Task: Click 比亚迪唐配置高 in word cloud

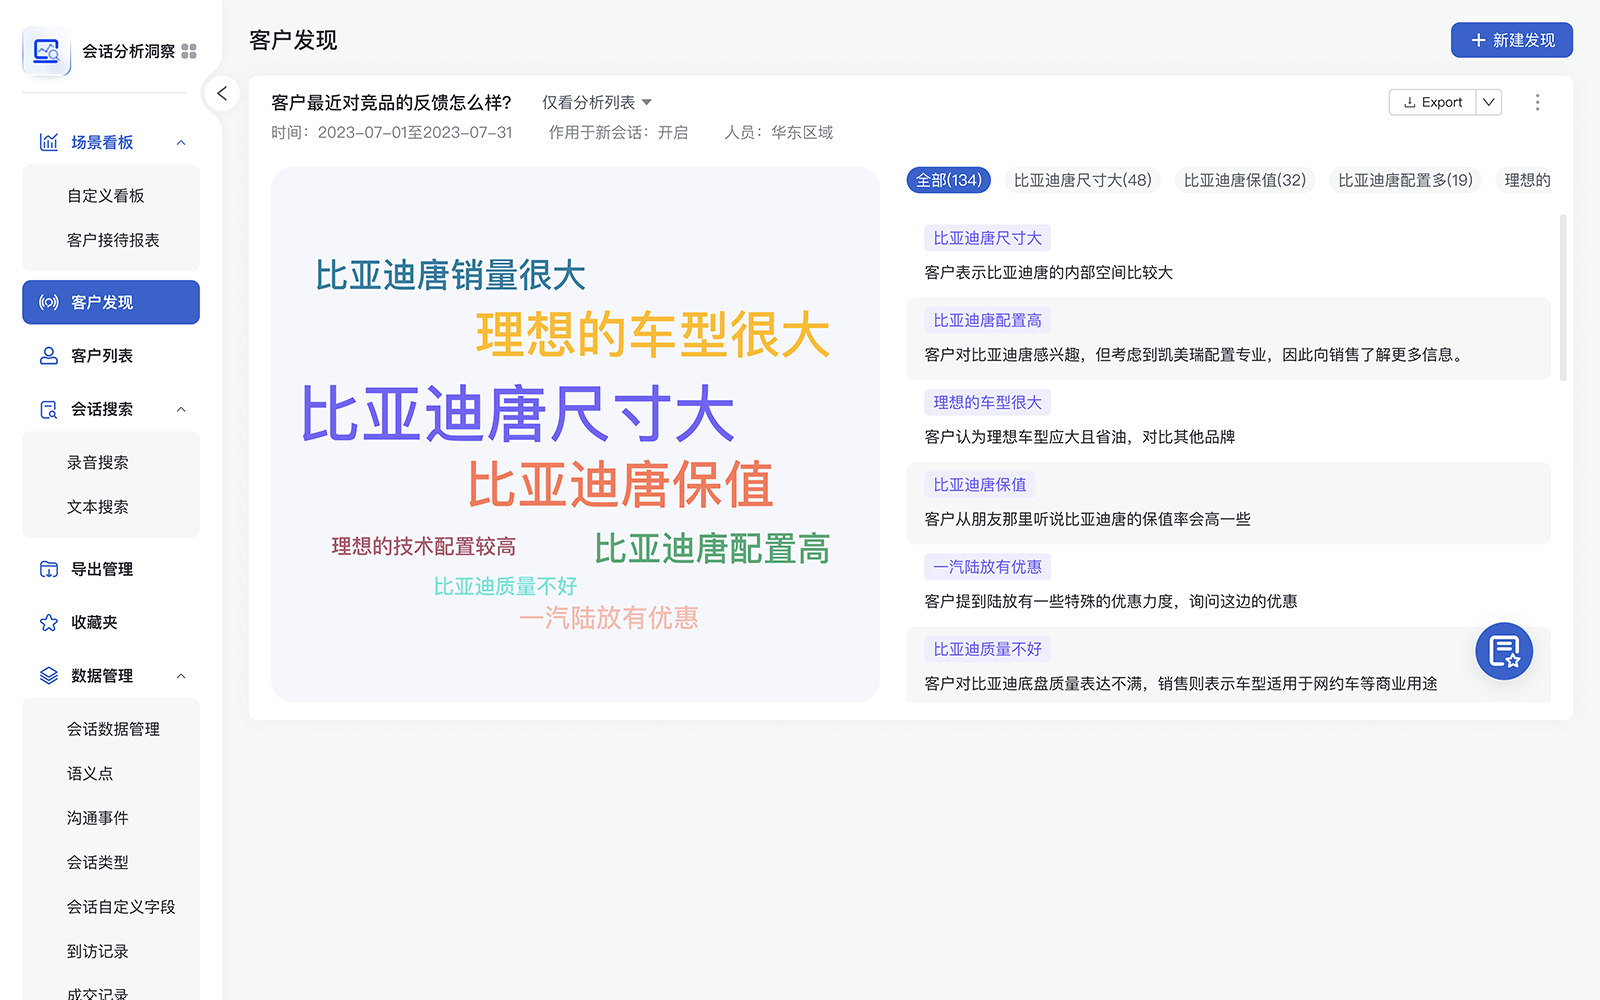Action: [x=712, y=549]
